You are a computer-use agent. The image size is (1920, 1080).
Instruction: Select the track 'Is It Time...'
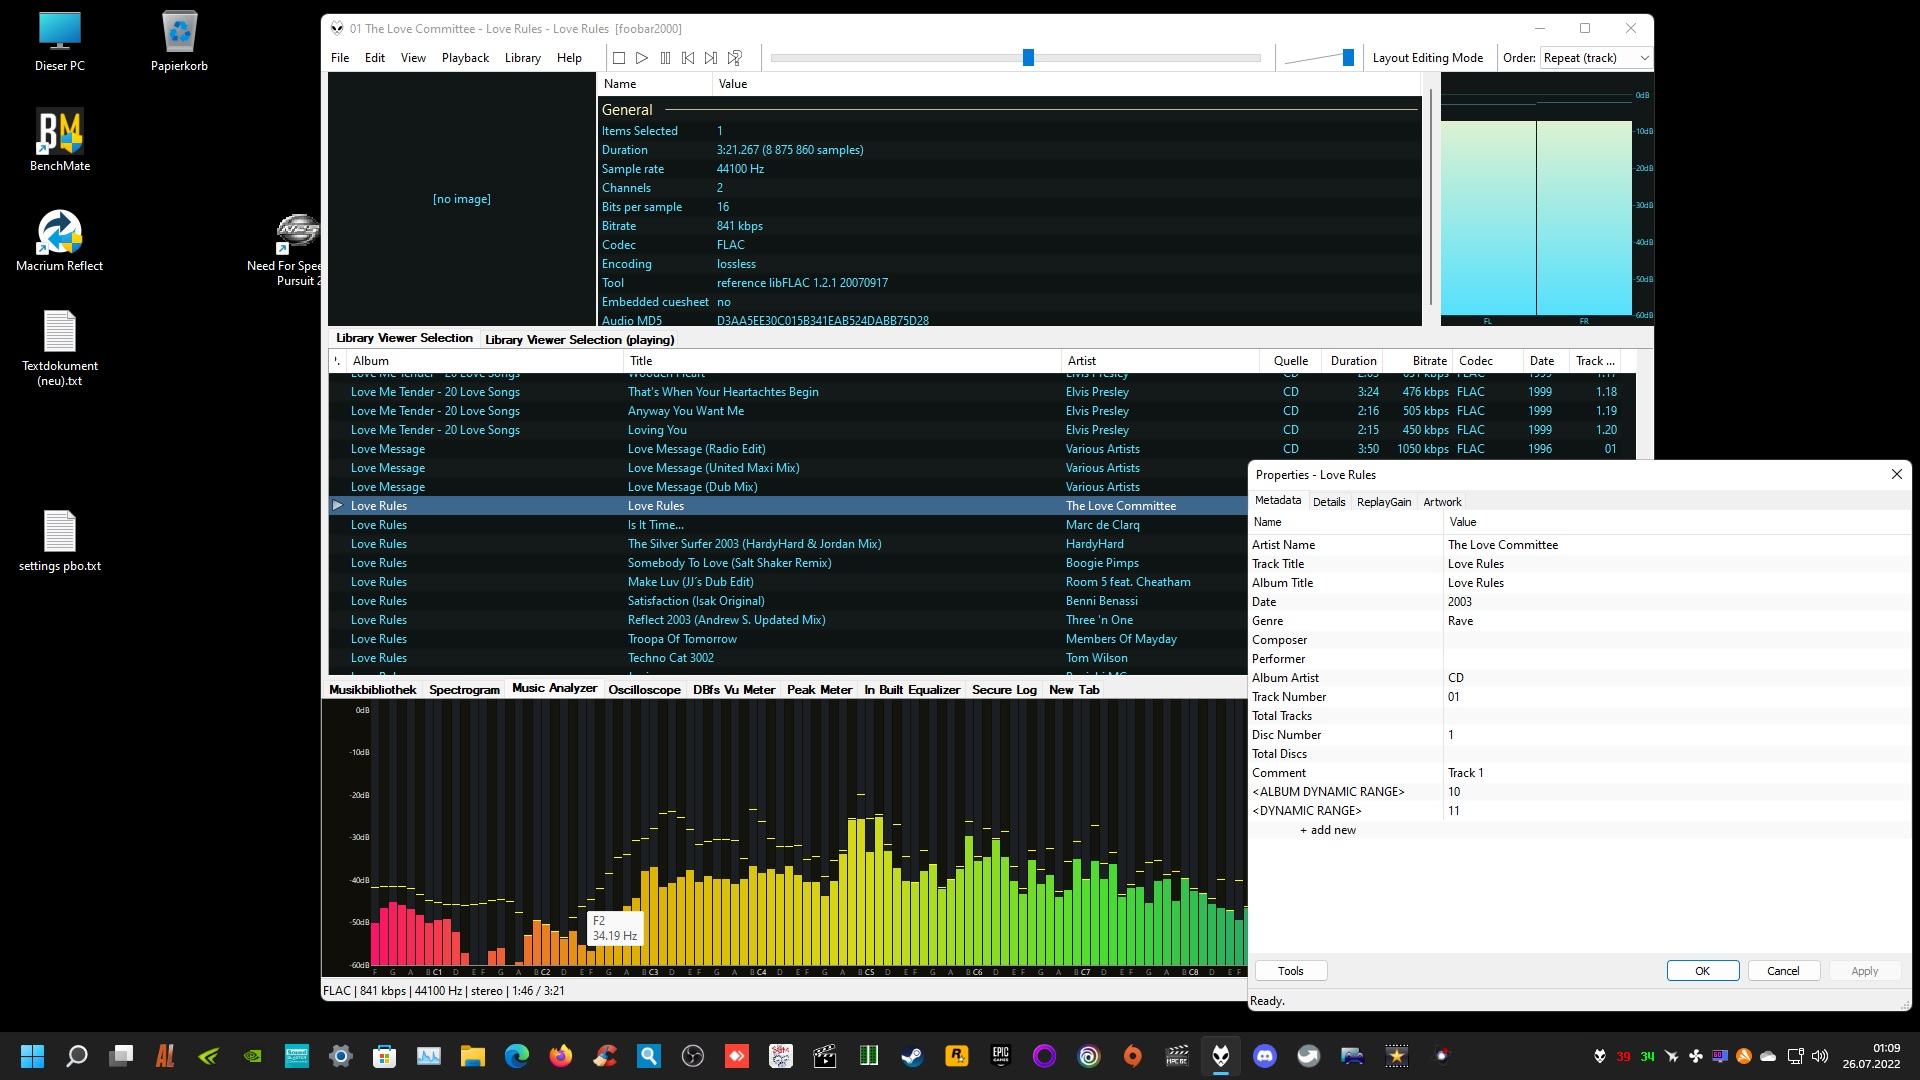click(x=788, y=525)
